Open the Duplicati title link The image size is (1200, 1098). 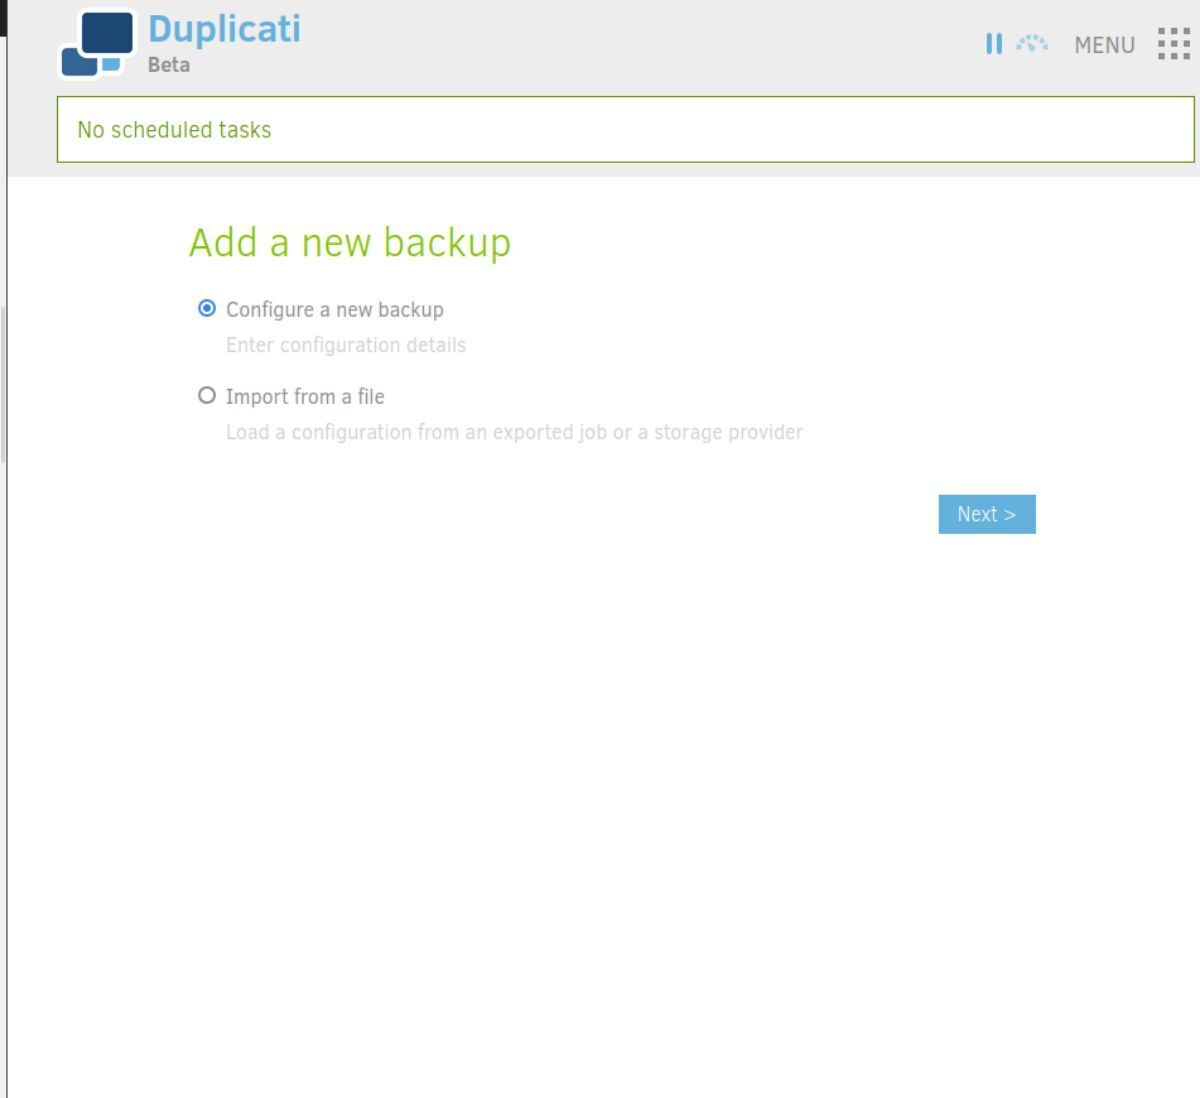coord(224,28)
